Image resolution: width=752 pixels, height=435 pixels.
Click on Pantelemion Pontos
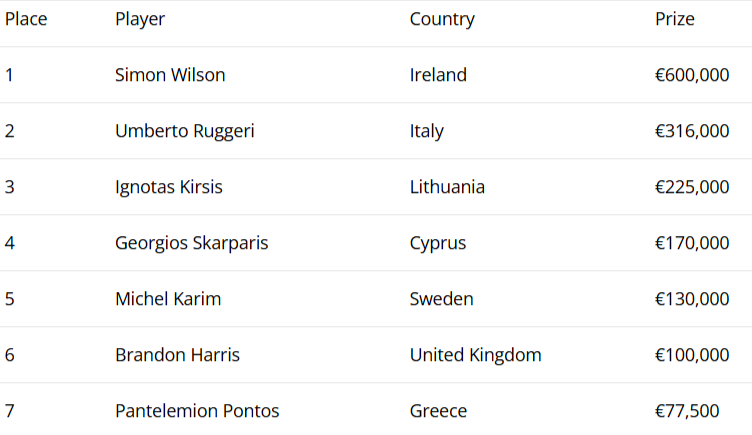click(197, 411)
